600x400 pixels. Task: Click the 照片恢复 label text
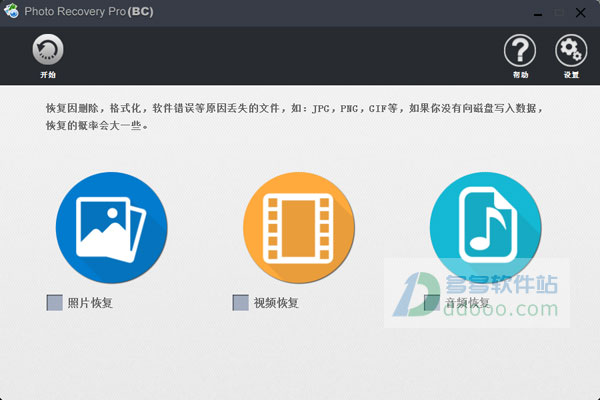coord(90,303)
